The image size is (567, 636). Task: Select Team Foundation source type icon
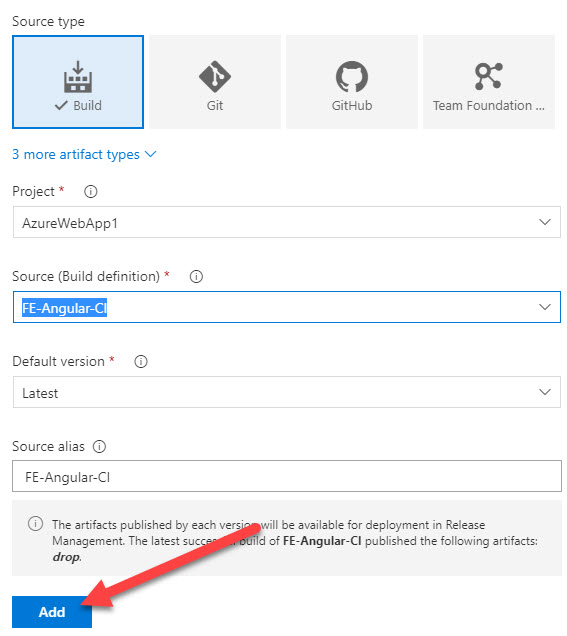pos(488,76)
